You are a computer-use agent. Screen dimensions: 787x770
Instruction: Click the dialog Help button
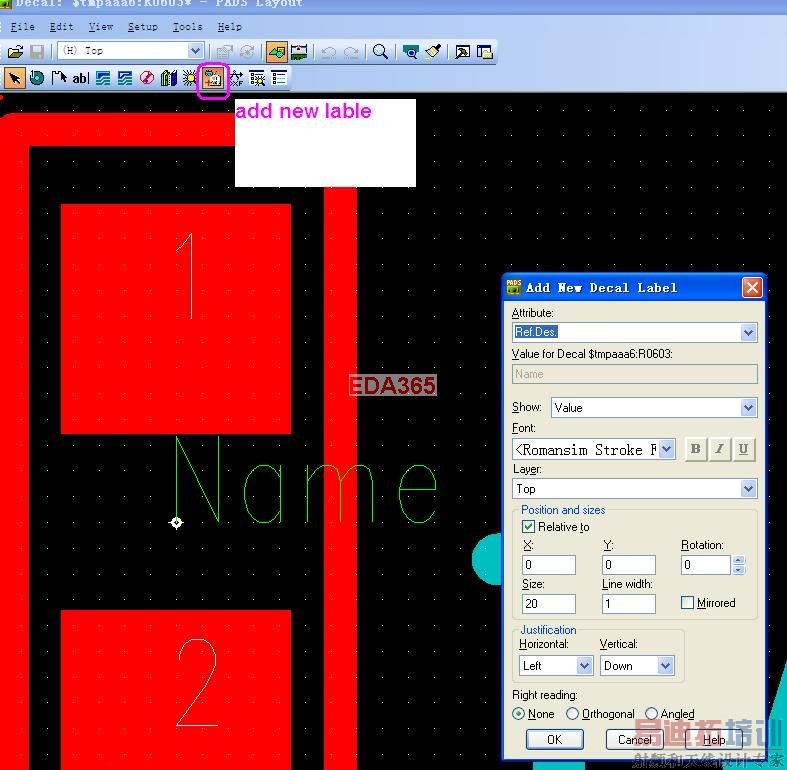[714, 739]
